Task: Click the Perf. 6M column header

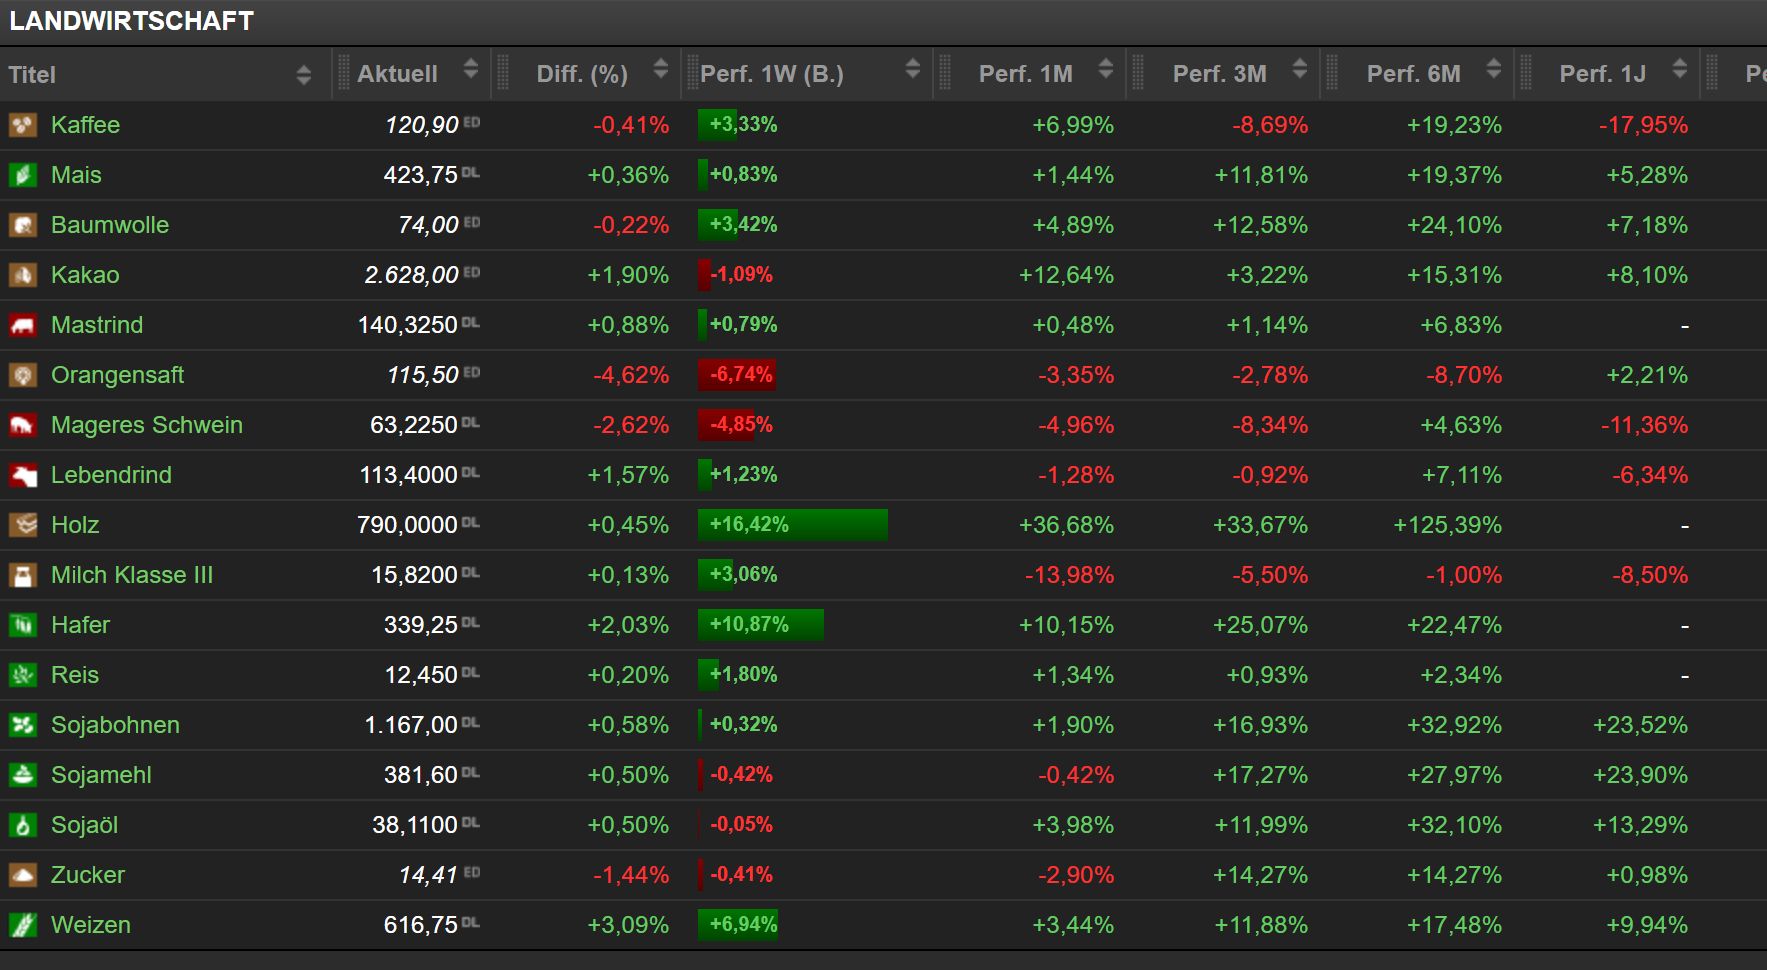Action: point(1413,74)
